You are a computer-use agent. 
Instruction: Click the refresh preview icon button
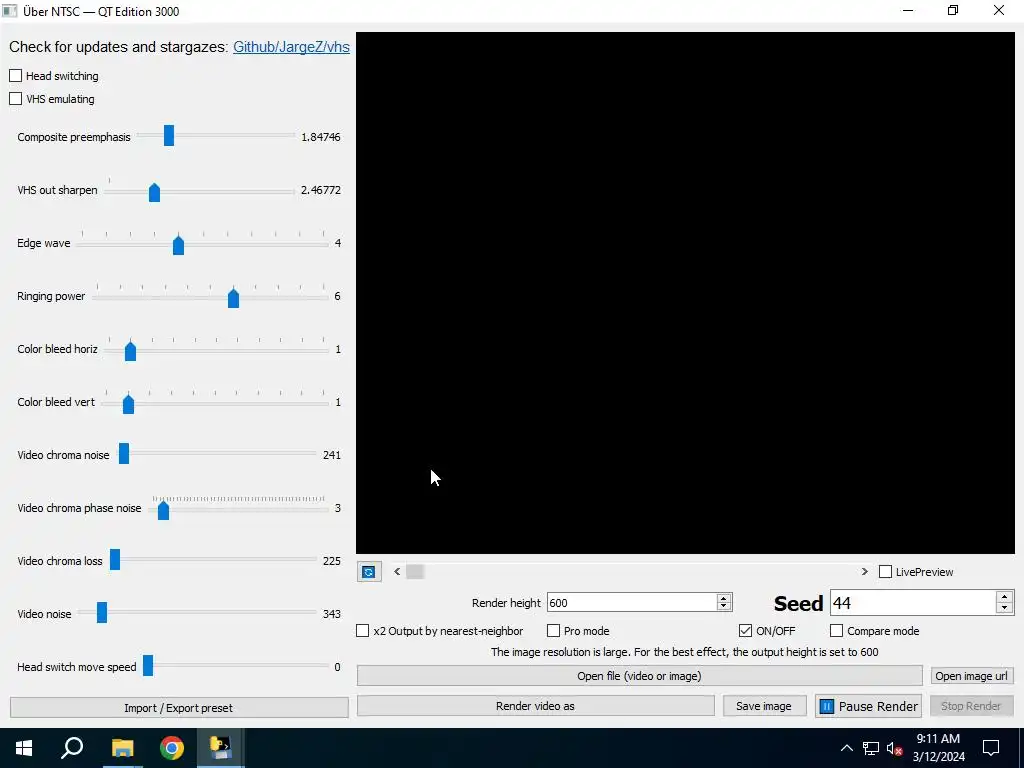tap(369, 572)
